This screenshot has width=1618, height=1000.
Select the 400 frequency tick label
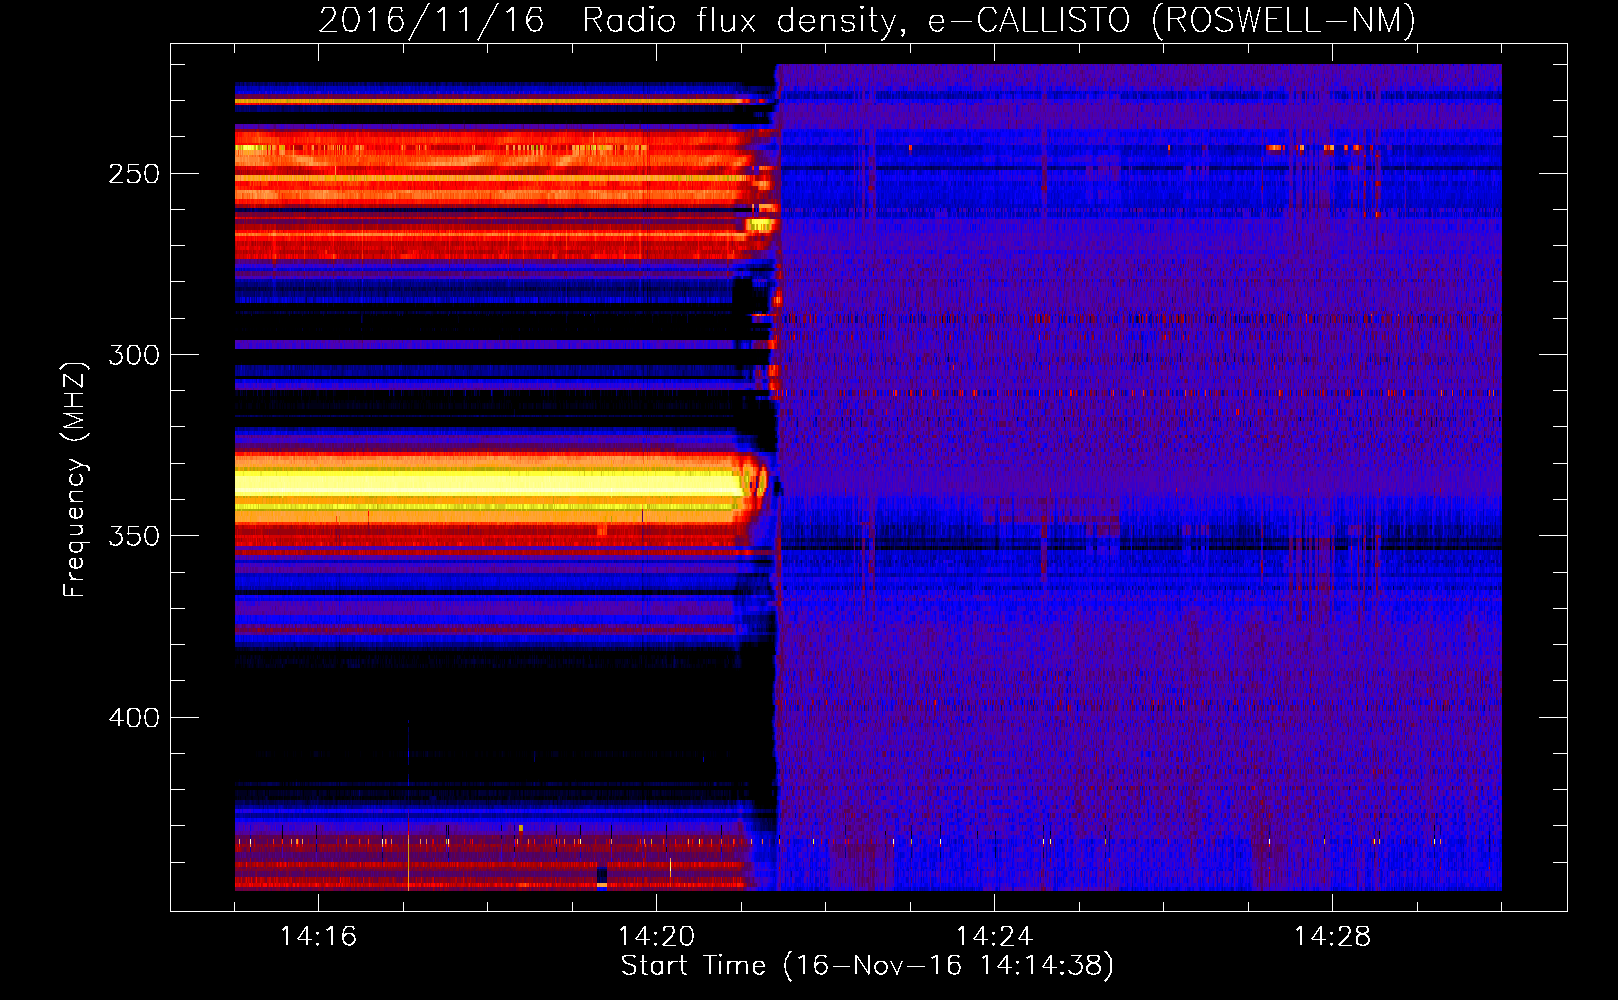(134, 718)
